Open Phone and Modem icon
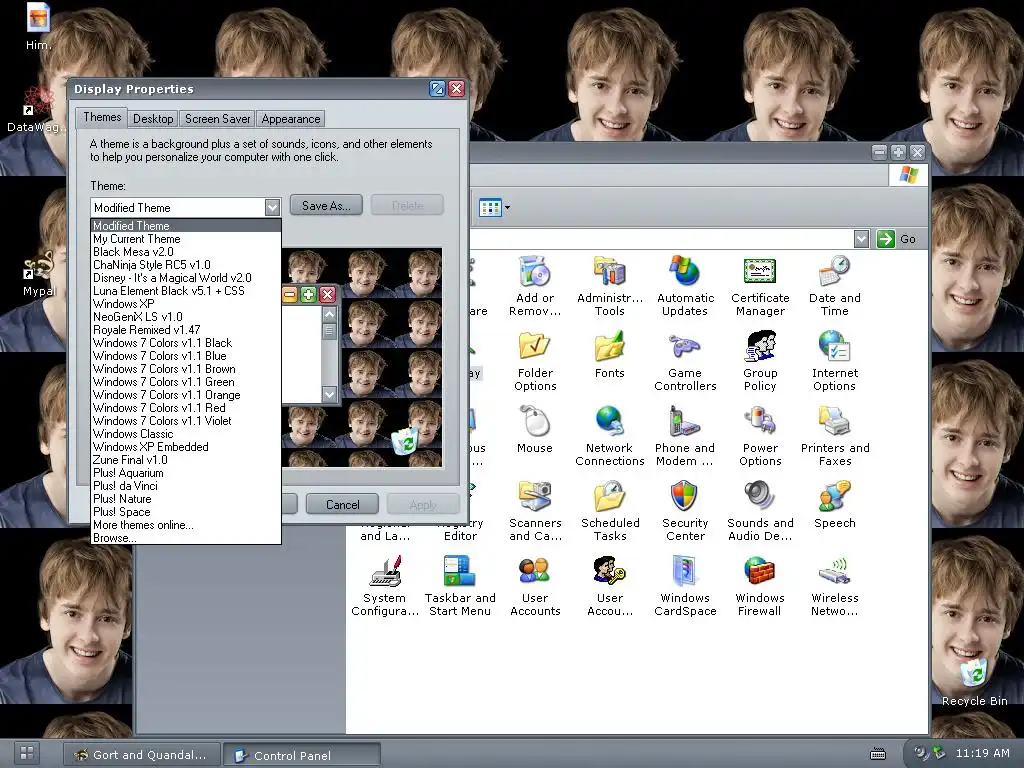The width and height of the screenshot is (1024, 768). 684,422
